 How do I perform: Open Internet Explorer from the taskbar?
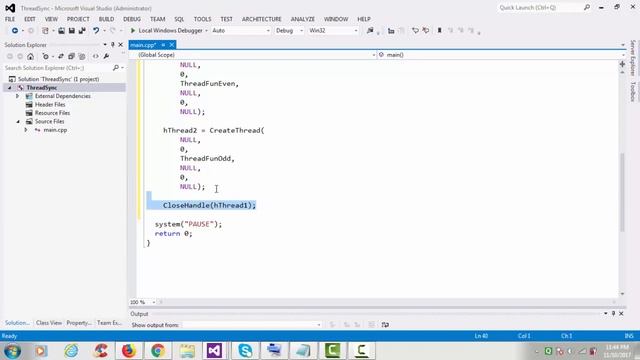point(71,351)
